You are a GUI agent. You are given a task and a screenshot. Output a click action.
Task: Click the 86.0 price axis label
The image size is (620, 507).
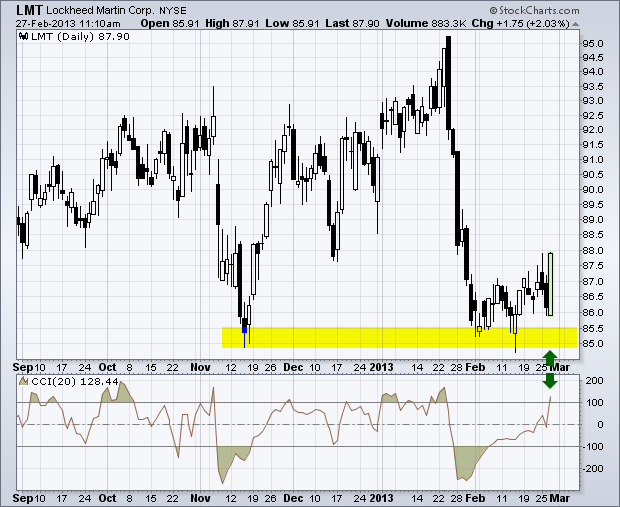pyautogui.click(x=593, y=312)
